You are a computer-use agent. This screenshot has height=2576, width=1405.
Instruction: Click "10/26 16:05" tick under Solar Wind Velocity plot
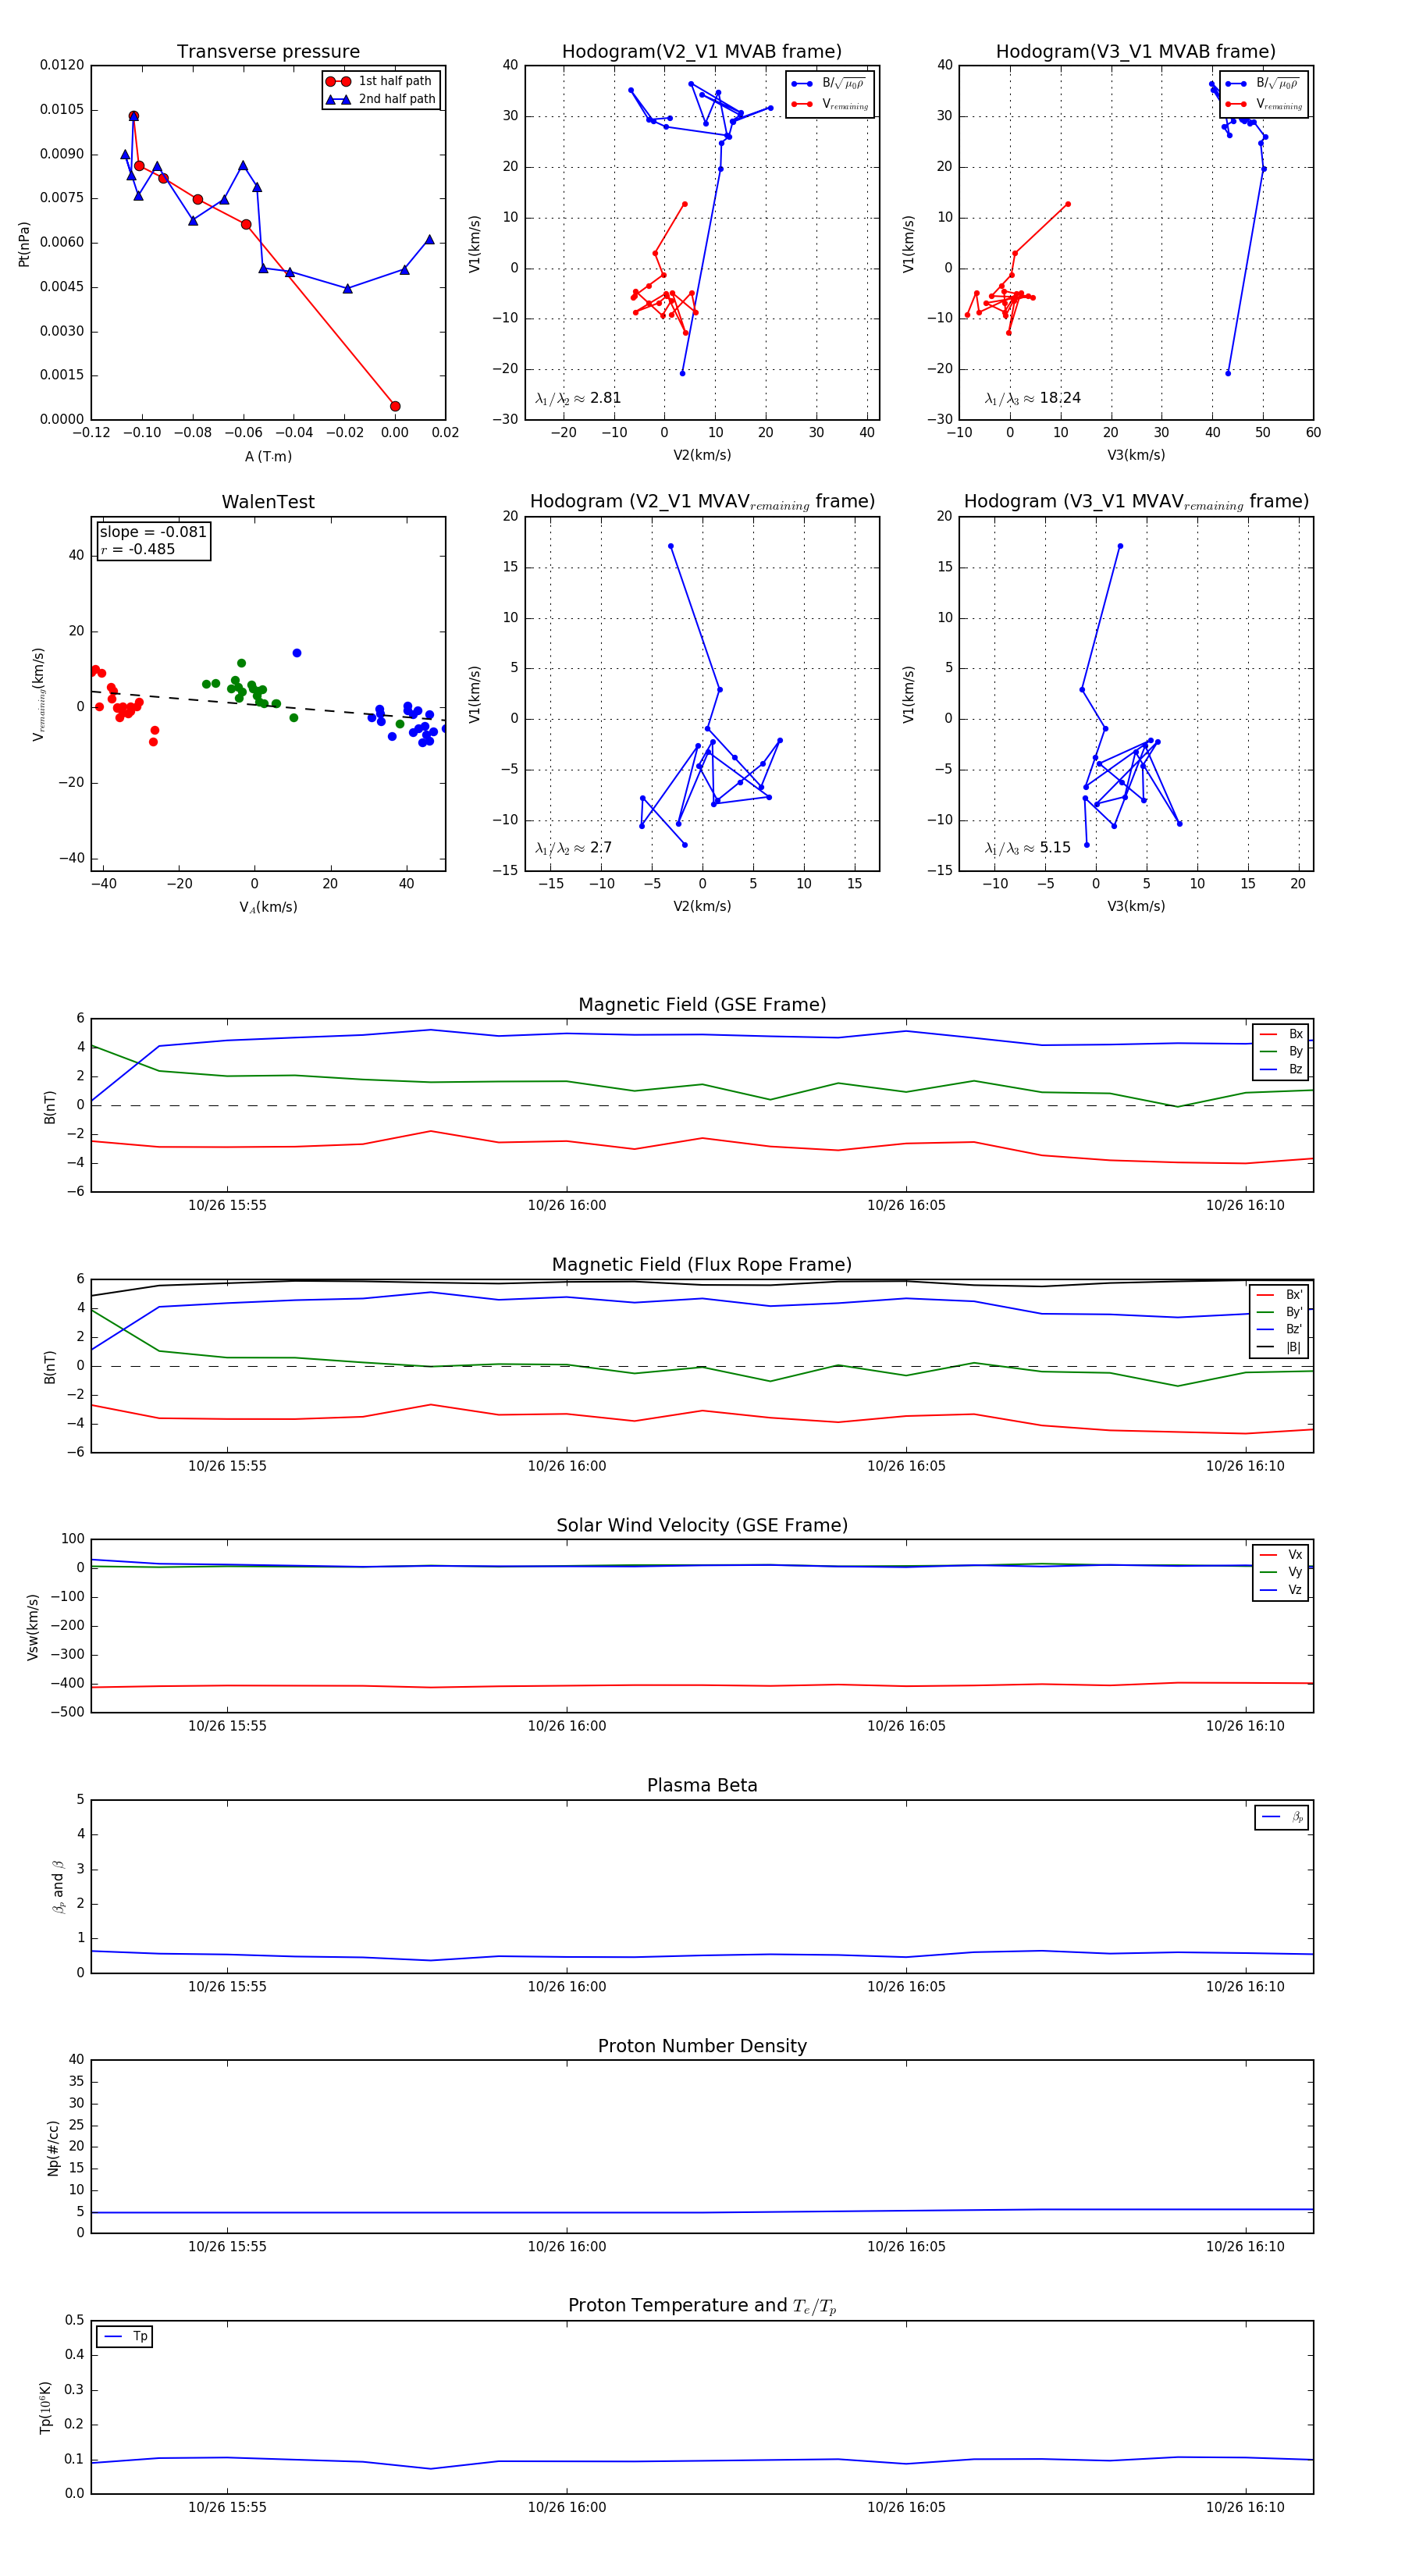906,1727
